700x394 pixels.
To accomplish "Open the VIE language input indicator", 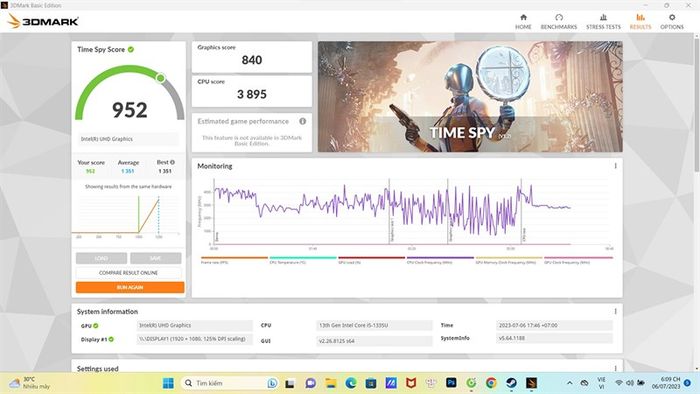I will pyautogui.click(x=601, y=383).
